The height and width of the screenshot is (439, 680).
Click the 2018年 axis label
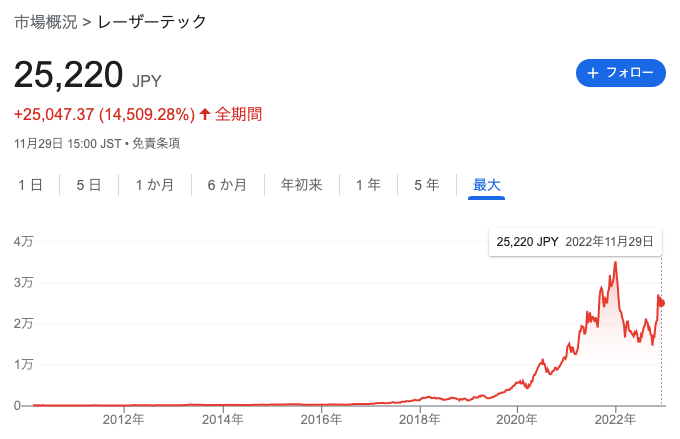[419, 419]
